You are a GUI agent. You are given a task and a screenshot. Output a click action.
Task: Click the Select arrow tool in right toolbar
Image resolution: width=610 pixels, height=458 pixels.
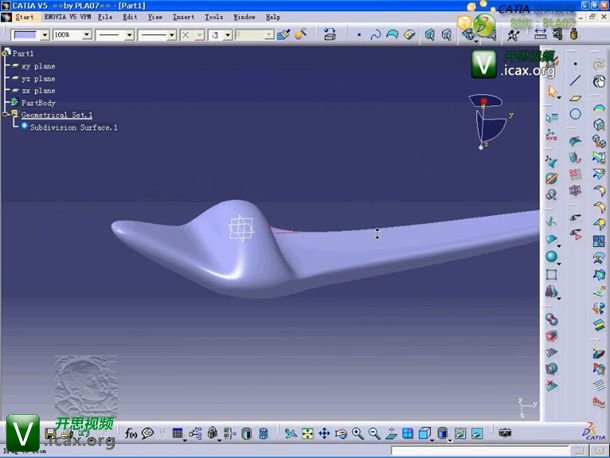[x=552, y=91]
